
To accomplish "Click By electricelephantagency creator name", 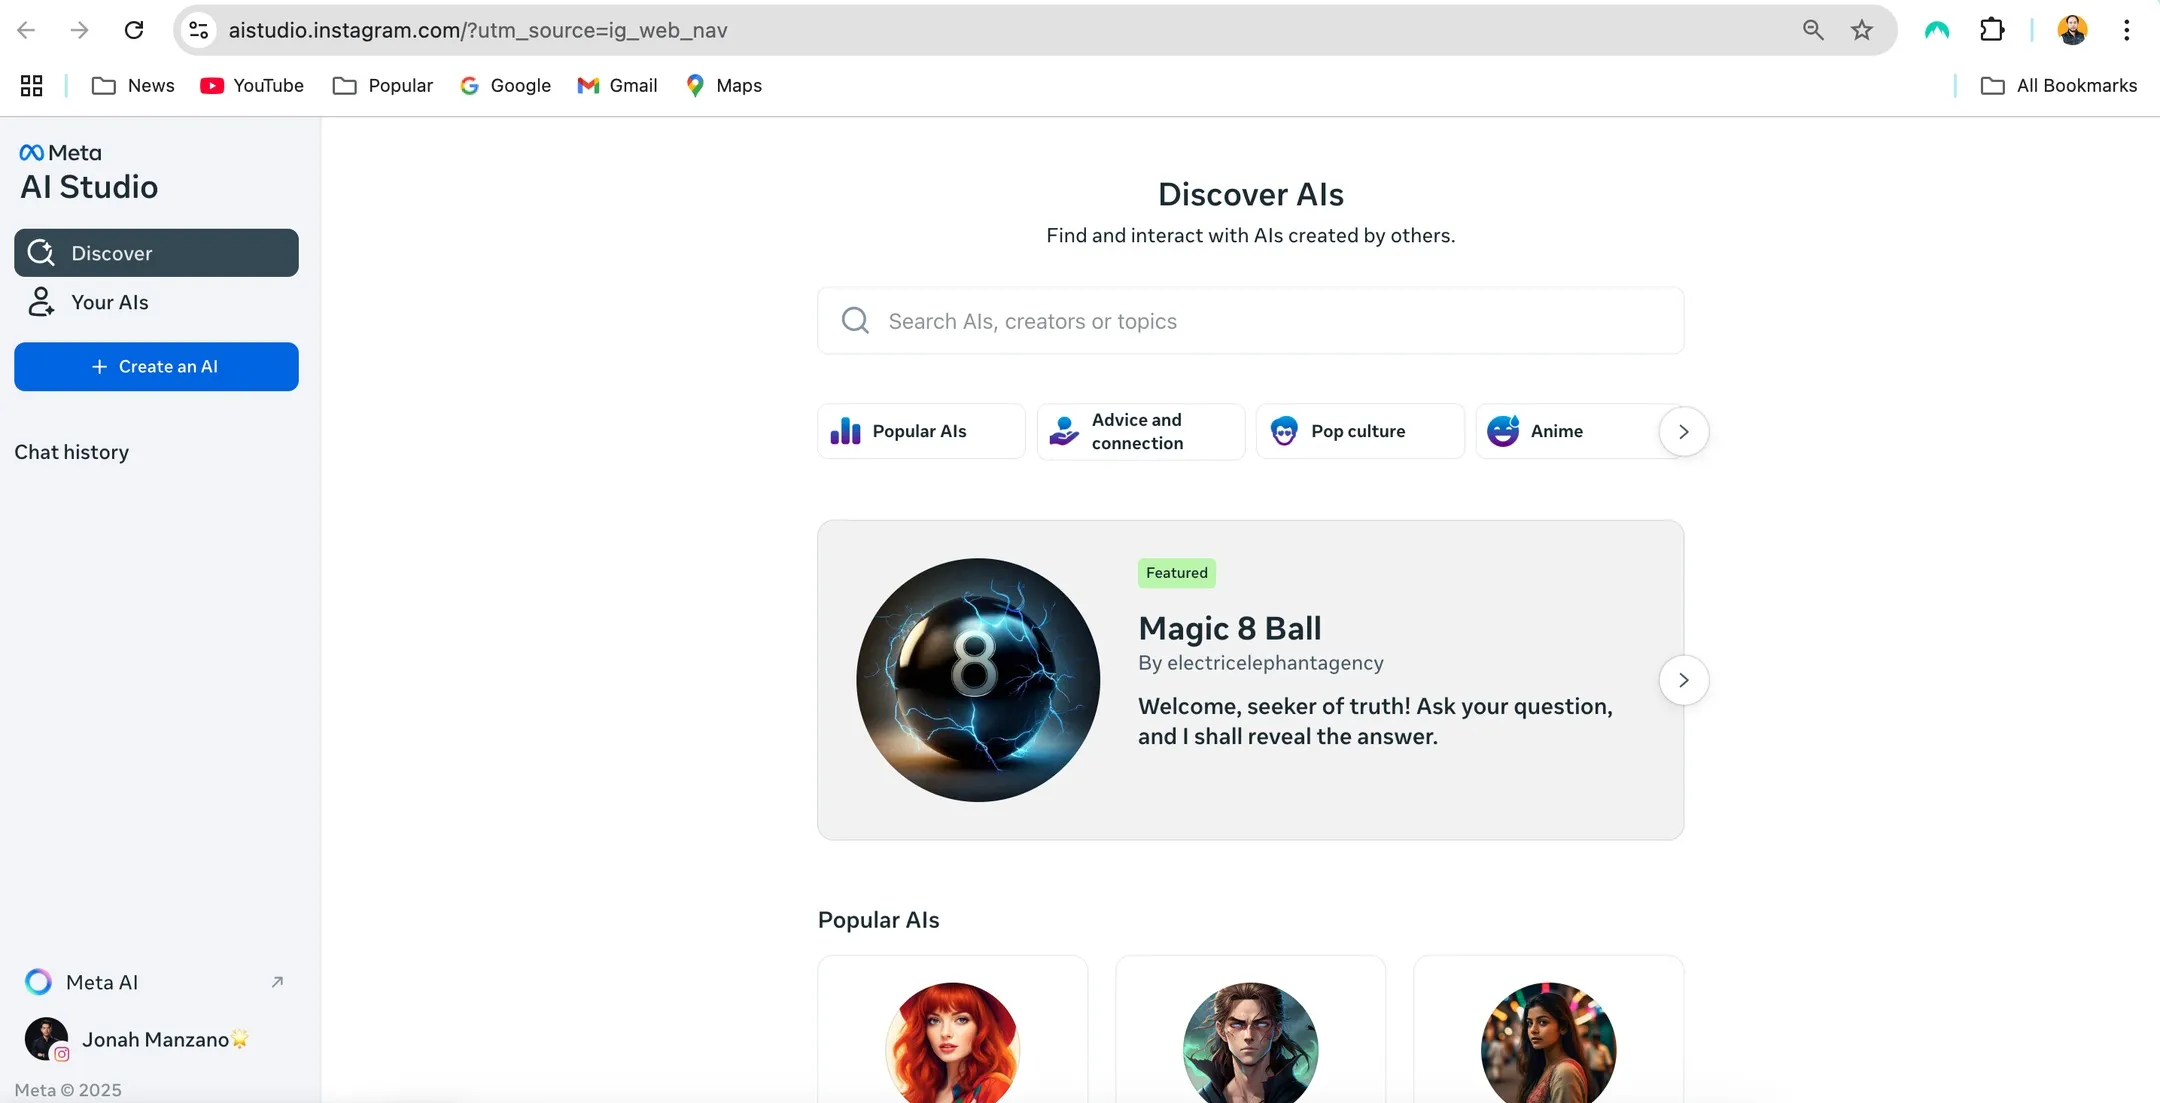I will [x=1261, y=663].
